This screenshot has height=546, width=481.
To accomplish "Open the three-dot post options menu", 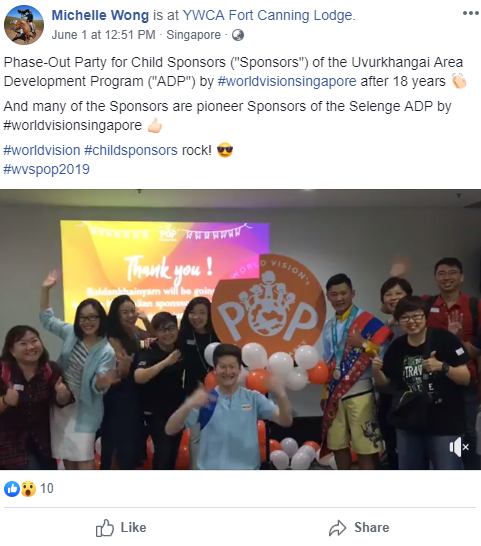I will (470, 13).
